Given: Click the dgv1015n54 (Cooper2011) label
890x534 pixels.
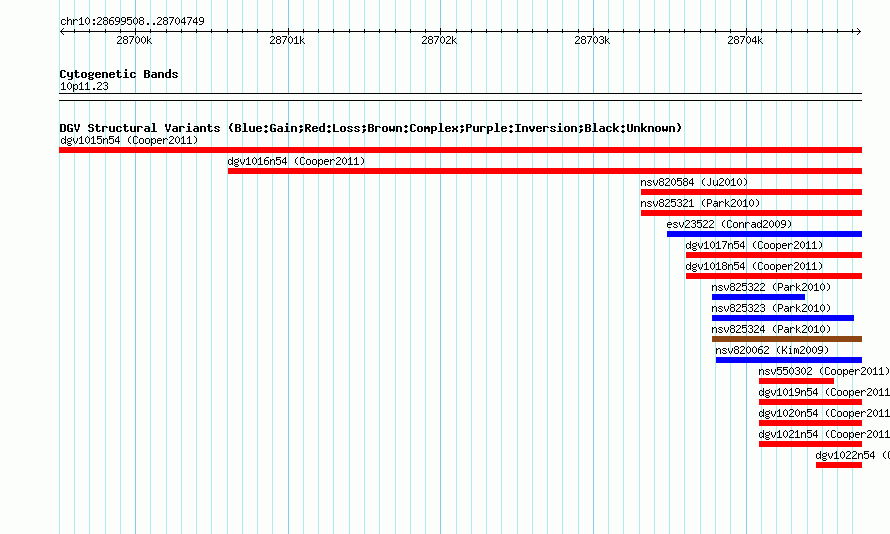Looking at the screenshot, I should (x=129, y=140).
